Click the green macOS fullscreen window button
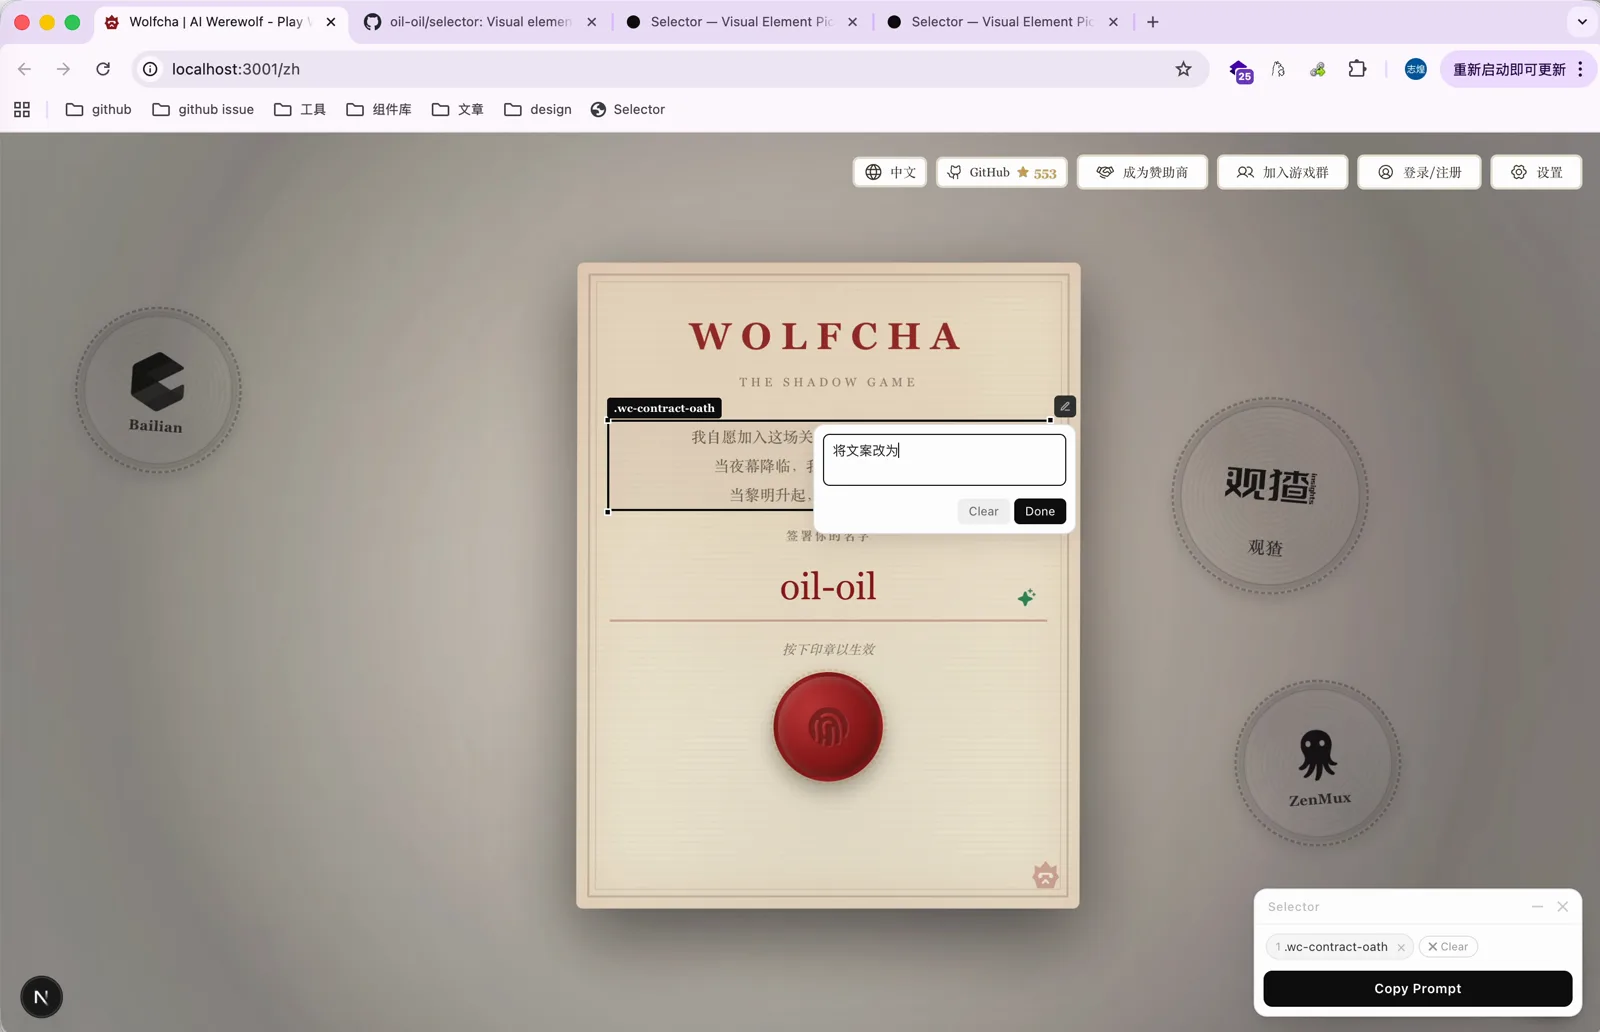This screenshot has height=1032, width=1600. (72, 22)
